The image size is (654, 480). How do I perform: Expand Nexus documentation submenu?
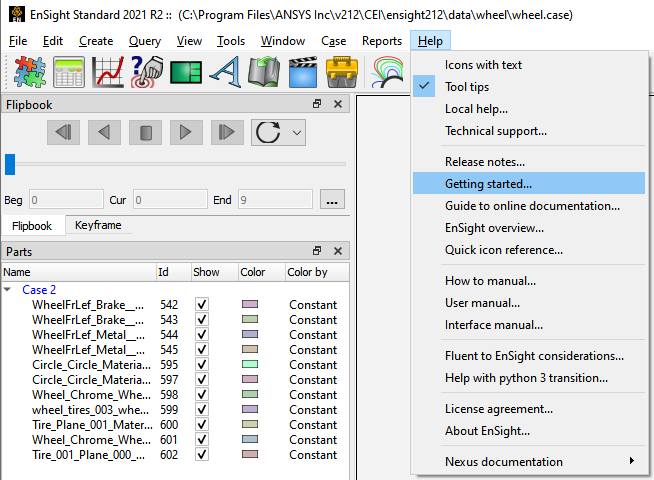point(529,462)
